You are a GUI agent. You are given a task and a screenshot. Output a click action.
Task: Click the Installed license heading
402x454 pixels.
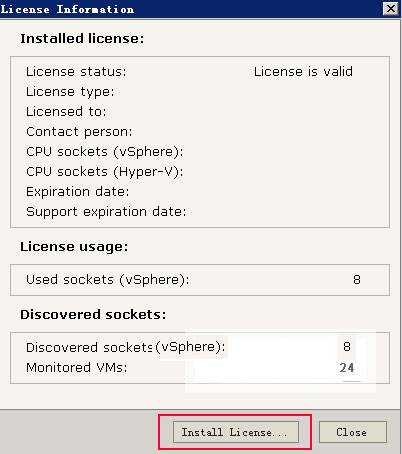(x=82, y=39)
